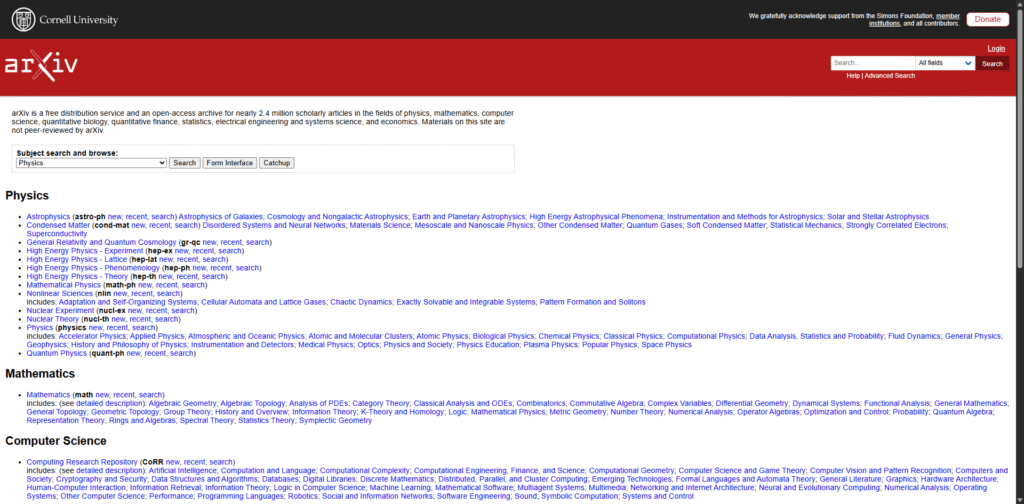Click the subject Search button

(184, 163)
